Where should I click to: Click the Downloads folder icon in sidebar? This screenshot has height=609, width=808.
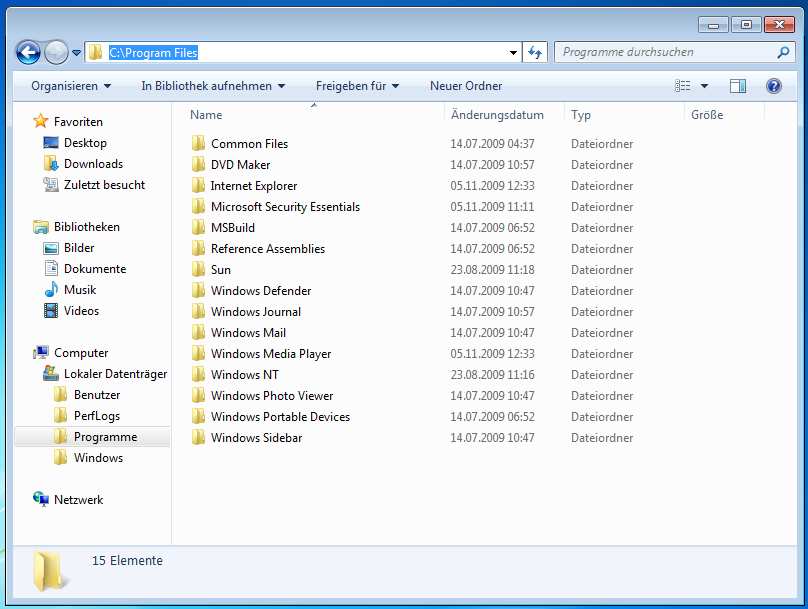point(50,163)
